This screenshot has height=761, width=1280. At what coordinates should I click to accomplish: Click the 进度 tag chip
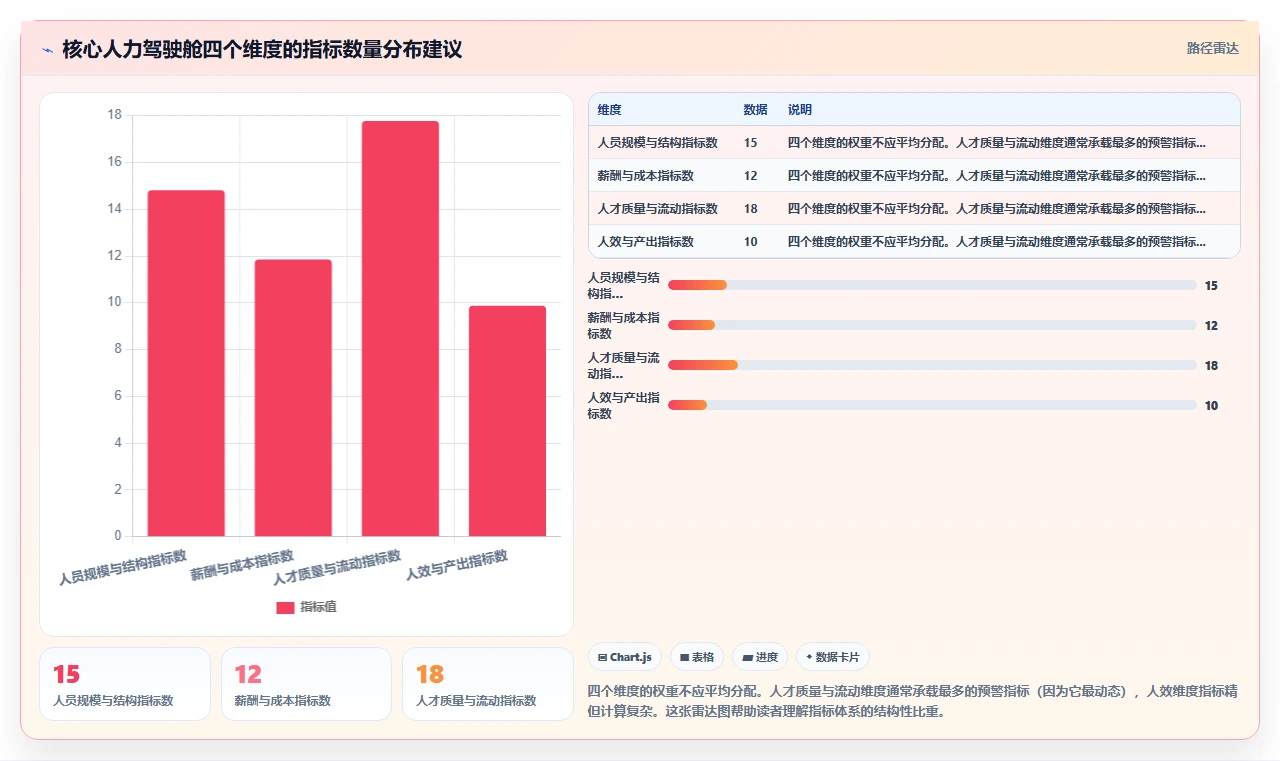tap(760, 657)
